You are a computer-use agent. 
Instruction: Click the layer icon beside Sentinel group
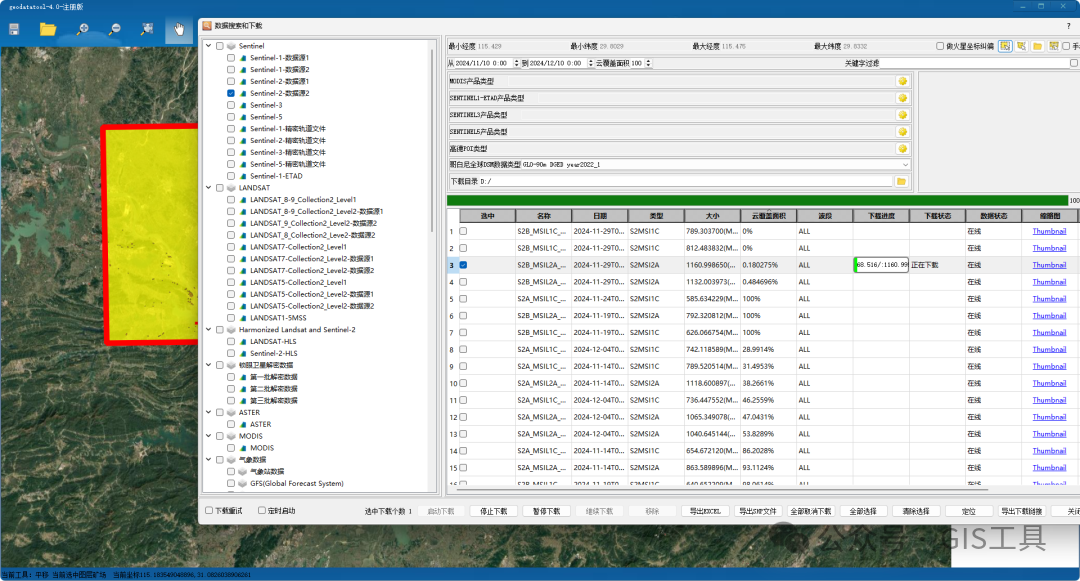231,46
